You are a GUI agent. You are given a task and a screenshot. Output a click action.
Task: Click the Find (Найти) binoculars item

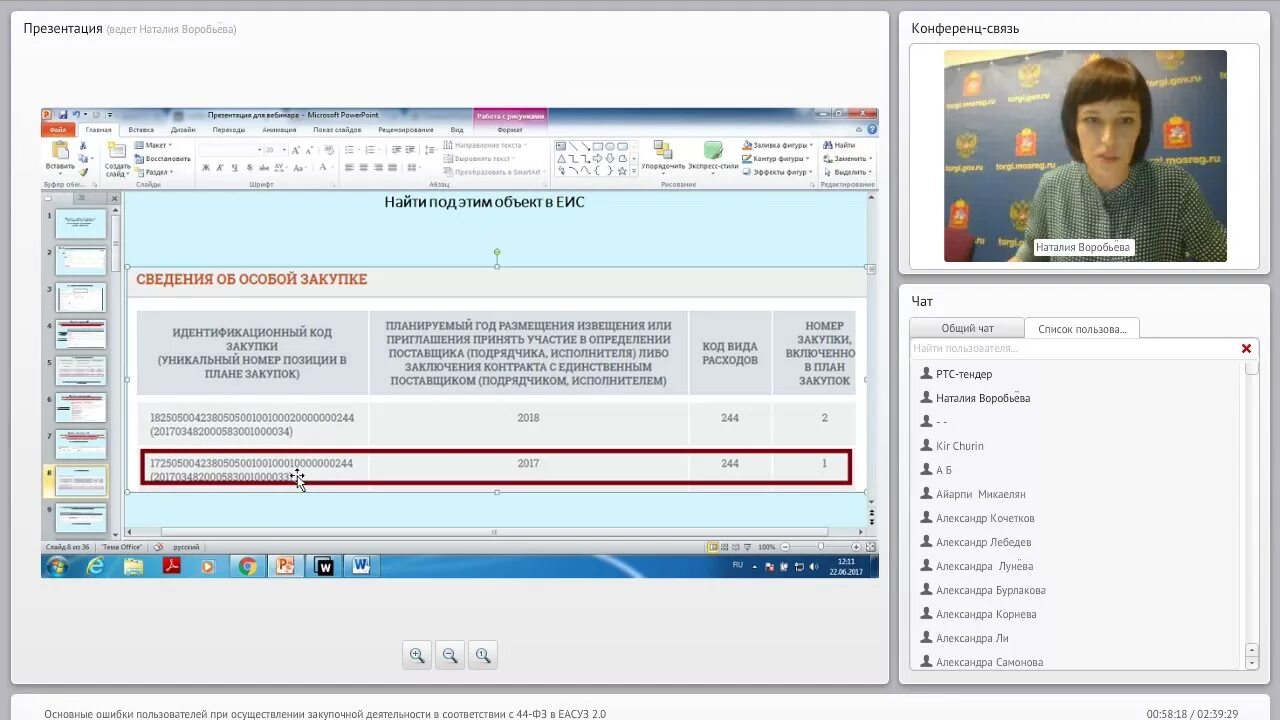tap(840, 146)
